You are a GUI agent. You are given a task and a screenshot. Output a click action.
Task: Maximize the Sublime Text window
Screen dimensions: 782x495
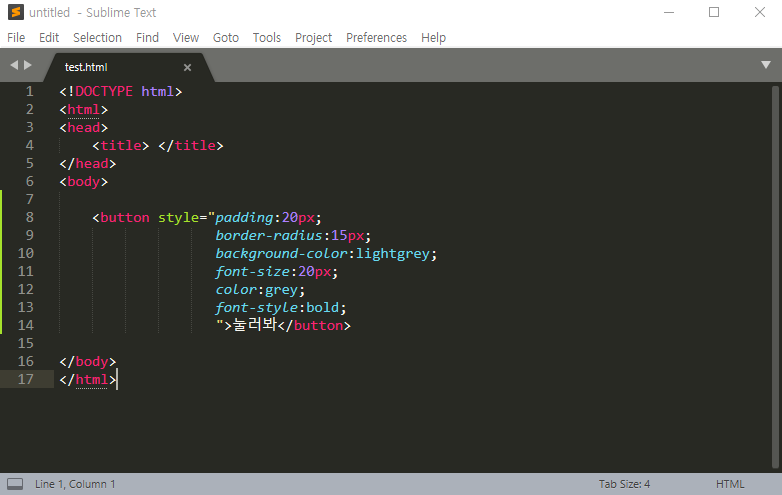pyautogui.click(x=714, y=12)
